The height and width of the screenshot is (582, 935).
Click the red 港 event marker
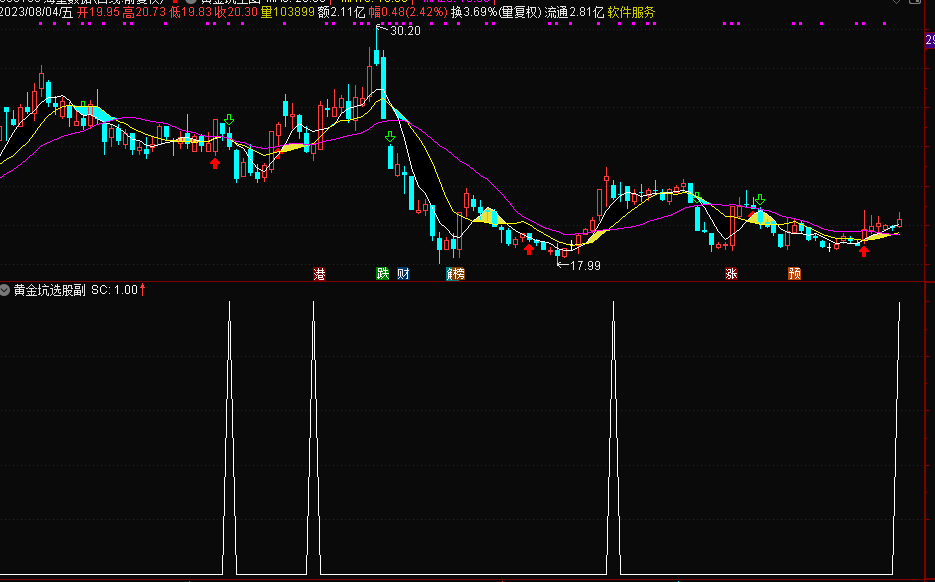click(x=320, y=274)
